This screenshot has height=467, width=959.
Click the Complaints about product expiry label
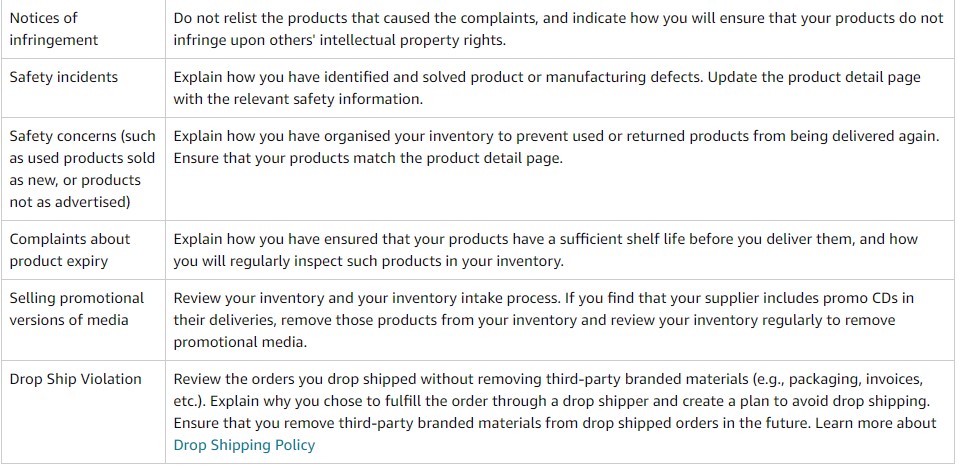click(x=70, y=250)
